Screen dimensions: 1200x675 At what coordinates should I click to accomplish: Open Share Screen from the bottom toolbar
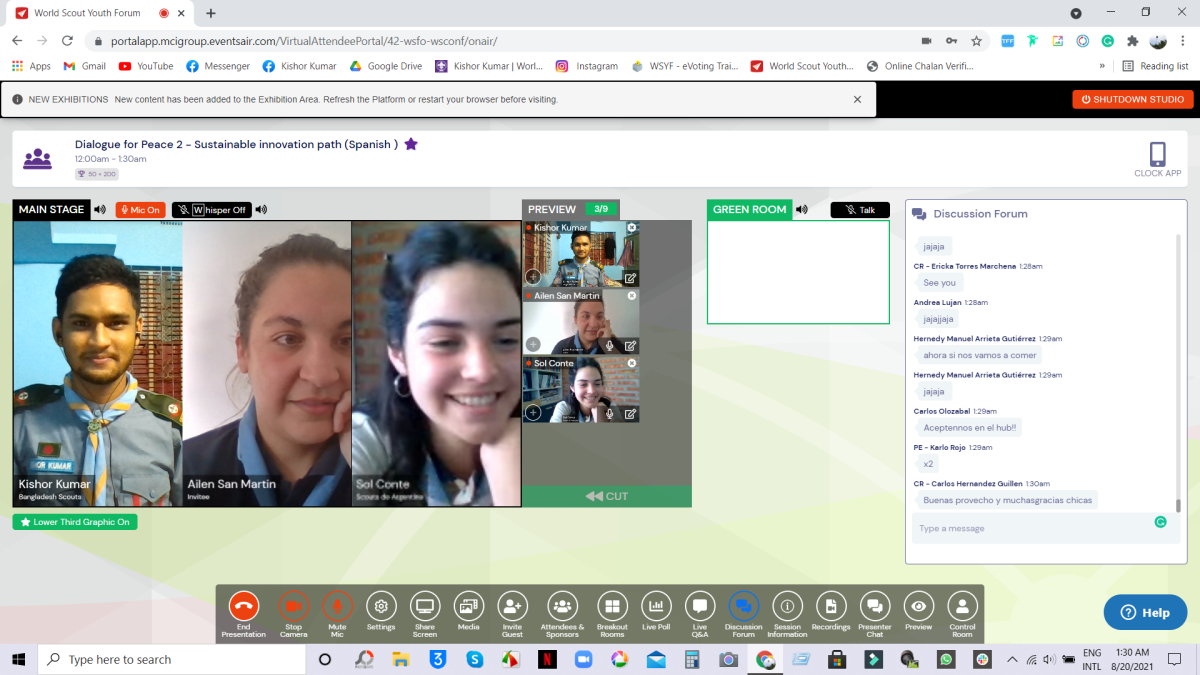[x=425, y=606]
